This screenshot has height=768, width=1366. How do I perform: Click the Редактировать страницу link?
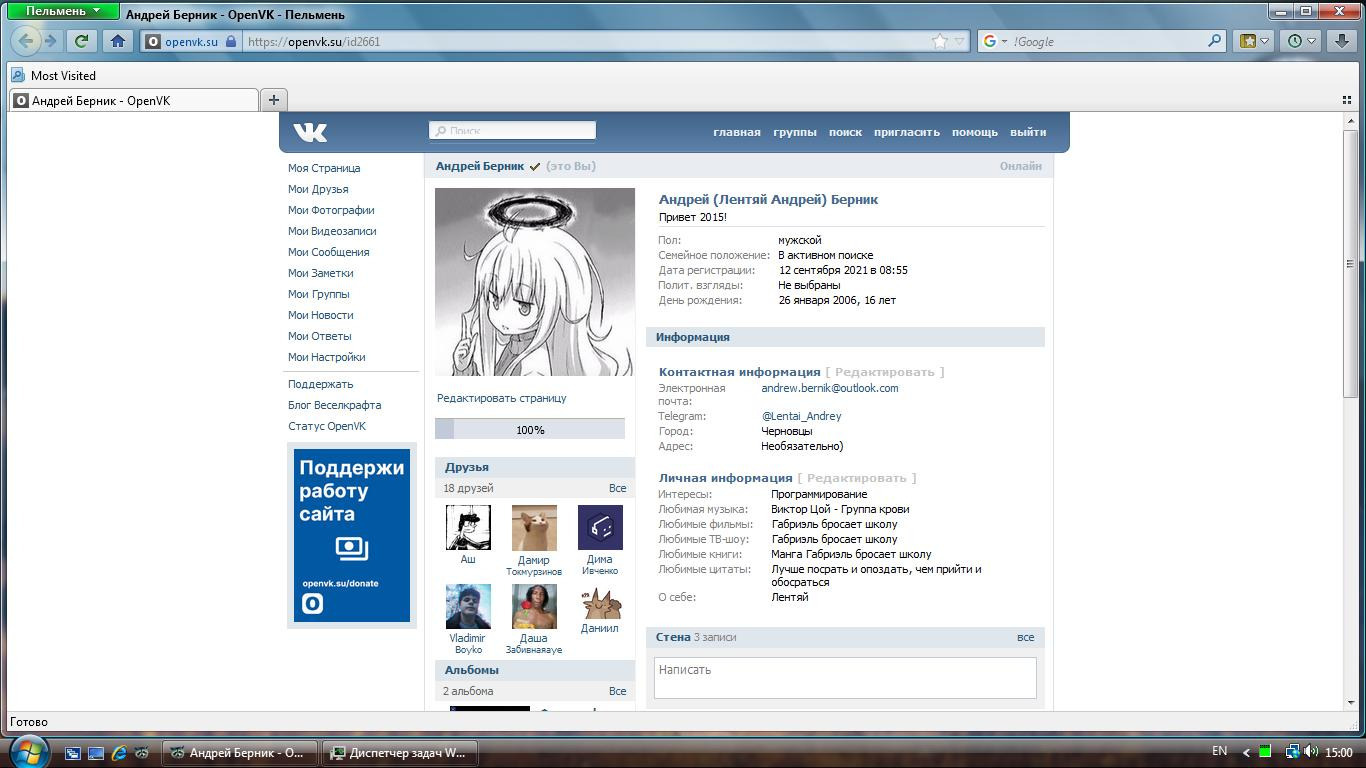(x=501, y=398)
